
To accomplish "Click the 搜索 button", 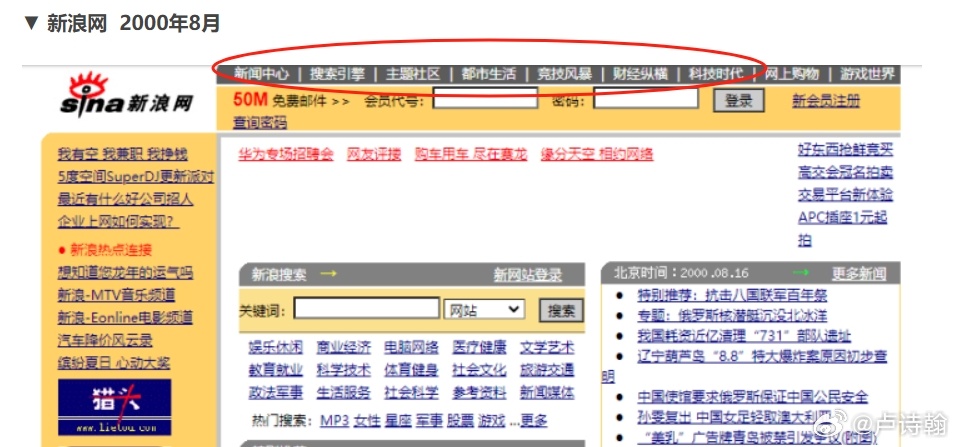I will (561, 310).
